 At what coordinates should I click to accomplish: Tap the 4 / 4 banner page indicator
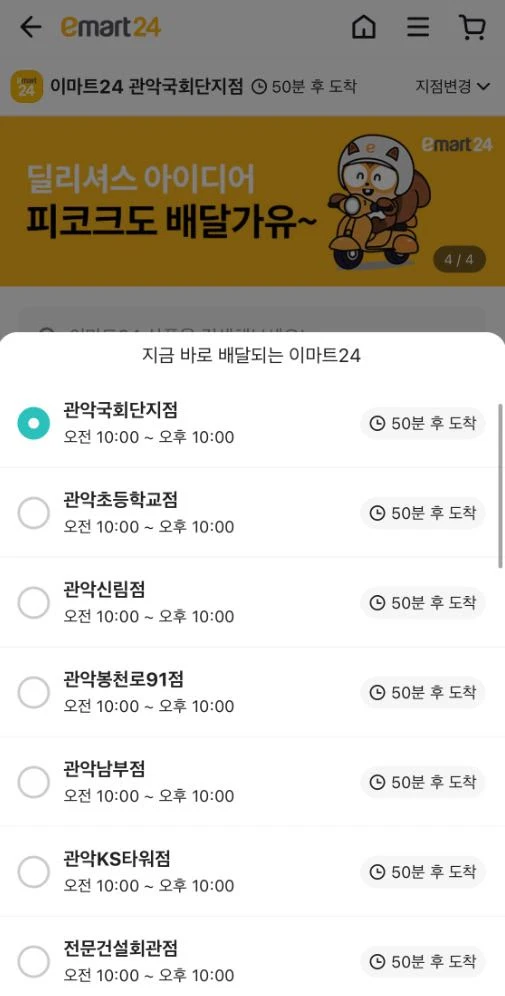point(459,260)
